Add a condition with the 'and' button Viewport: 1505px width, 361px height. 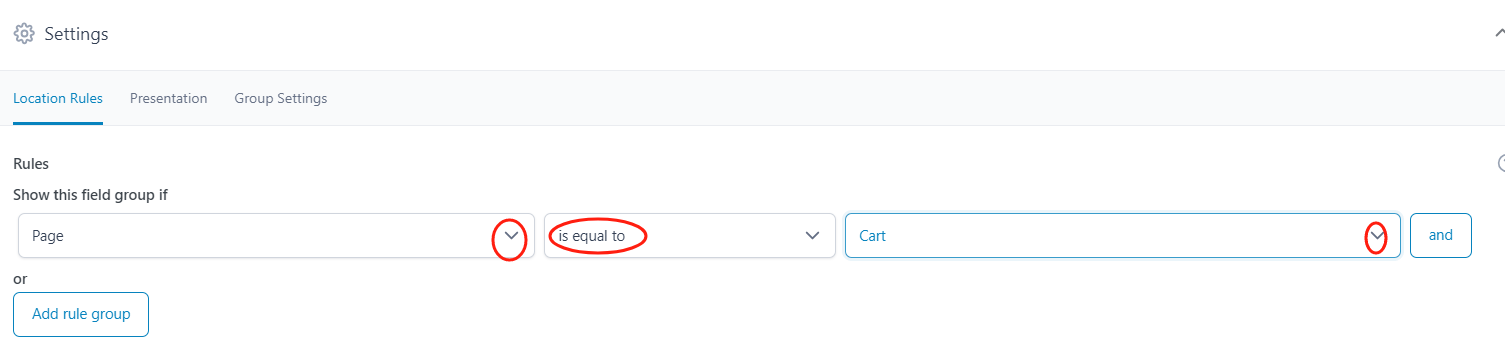1441,235
